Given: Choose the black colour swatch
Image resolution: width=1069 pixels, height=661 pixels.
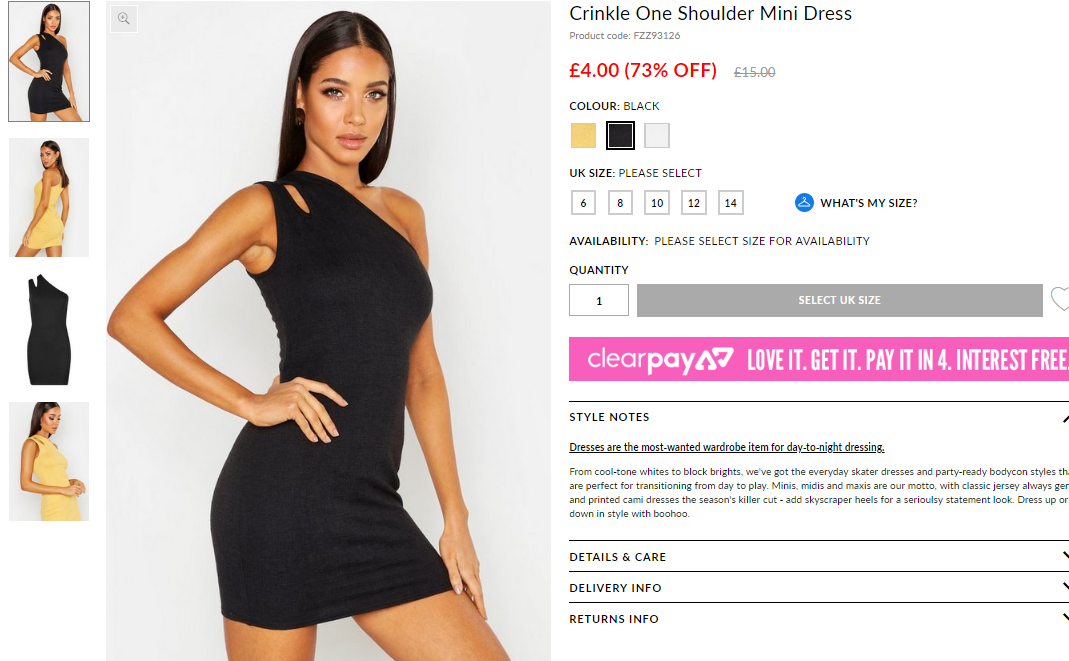Looking at the screenshot, I should click(620, 135).
